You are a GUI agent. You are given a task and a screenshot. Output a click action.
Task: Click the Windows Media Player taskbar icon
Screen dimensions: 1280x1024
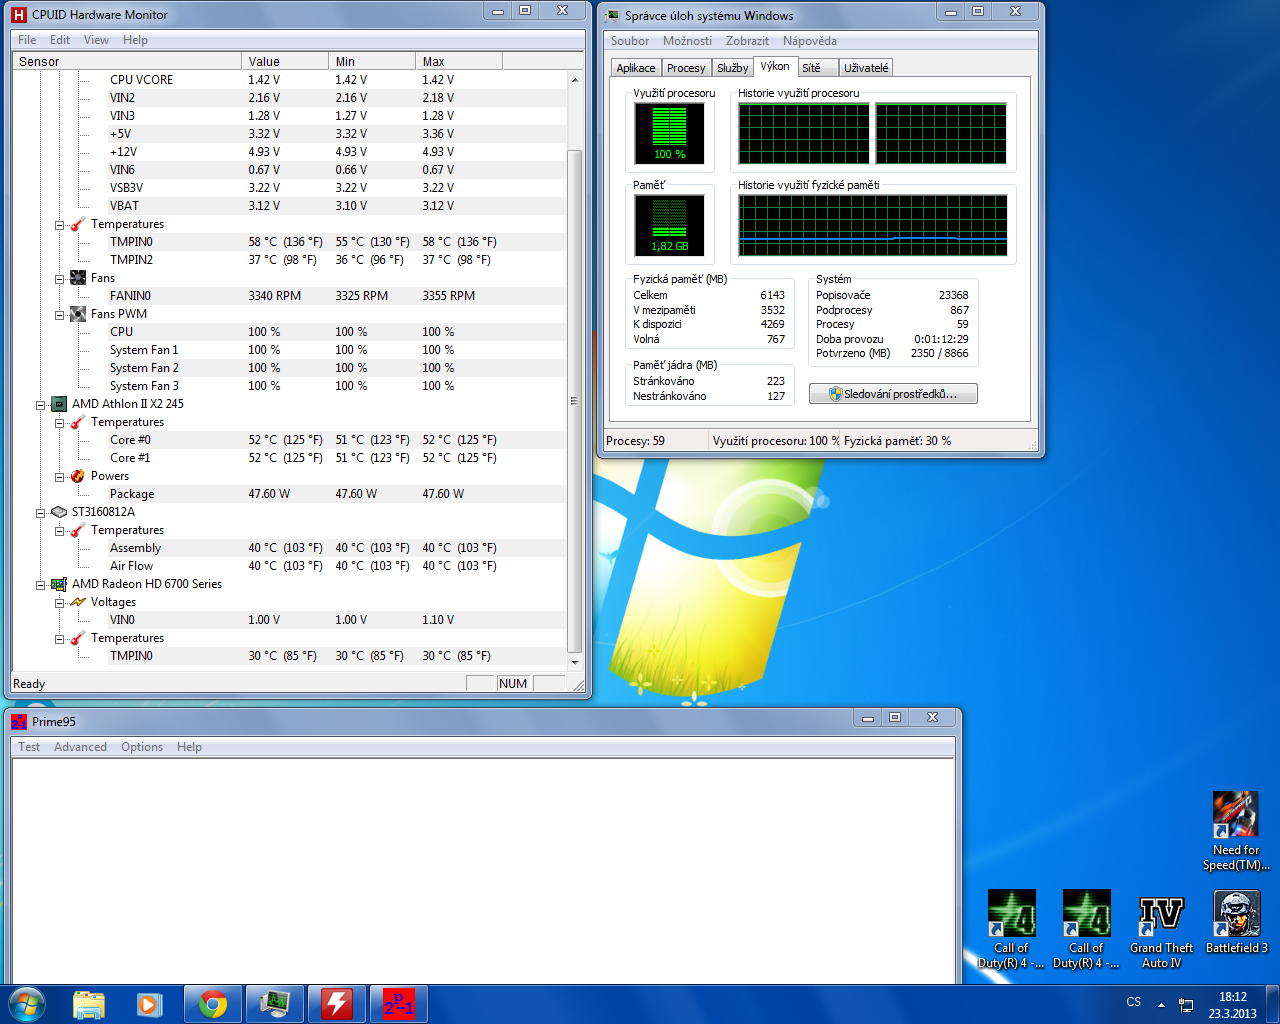(x=150, y=1004)
